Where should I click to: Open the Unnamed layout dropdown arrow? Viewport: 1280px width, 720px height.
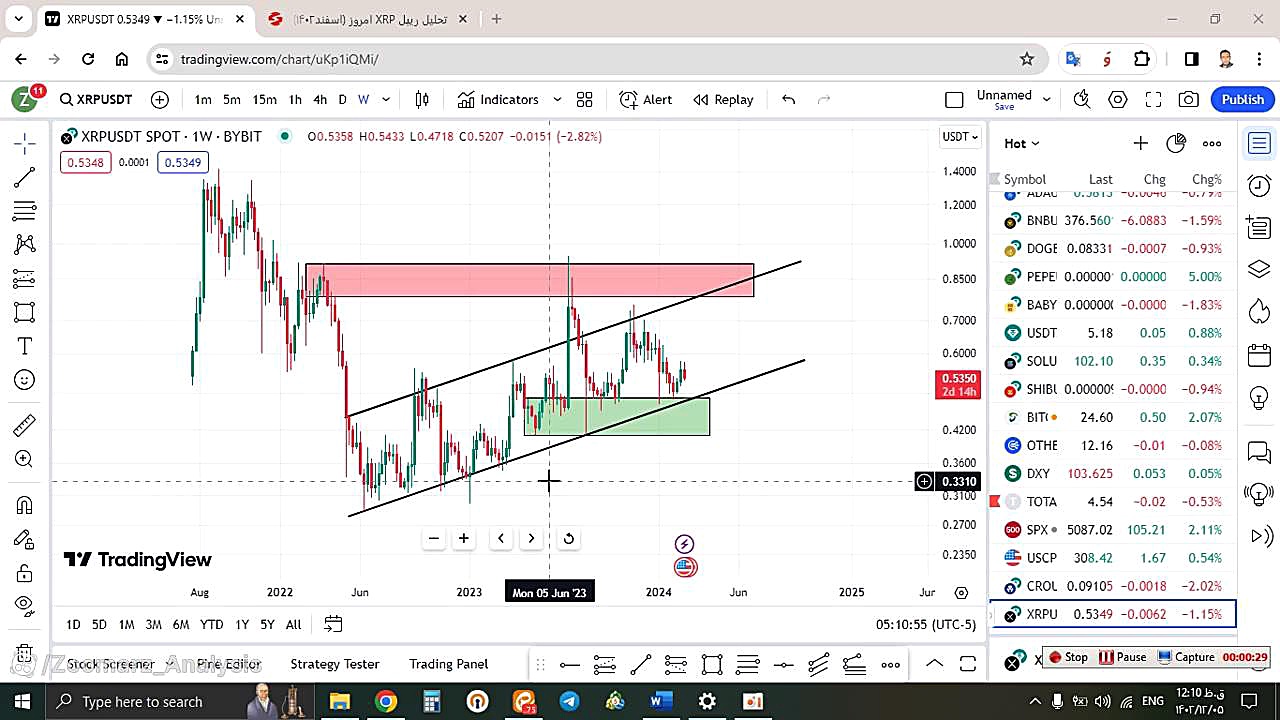coord(1047,99)
